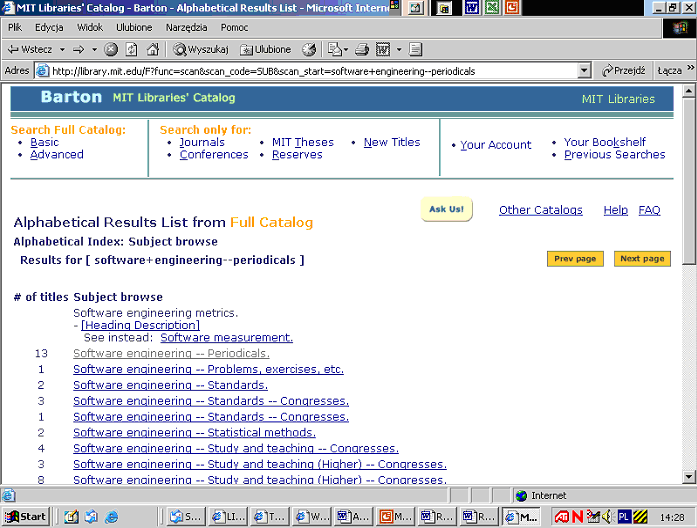Click the Next page button
Viewport: 697px width, 528px height.
click(x=642, y=259)
